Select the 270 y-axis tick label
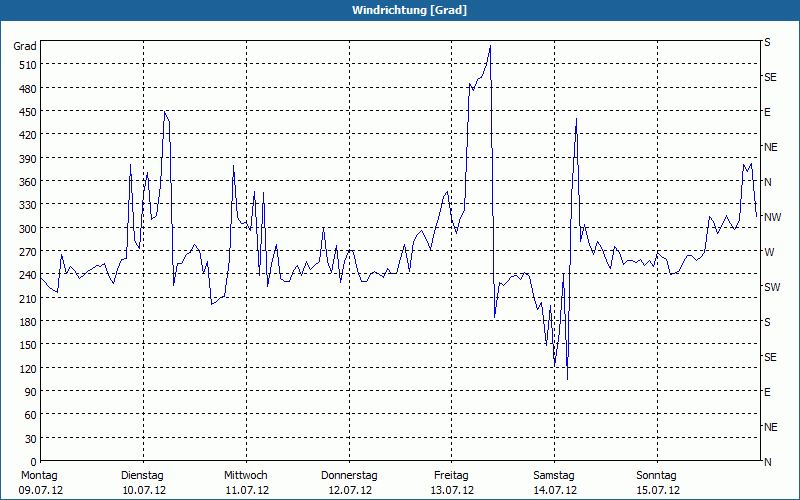800x500 pixels. (x=28, y=252)
